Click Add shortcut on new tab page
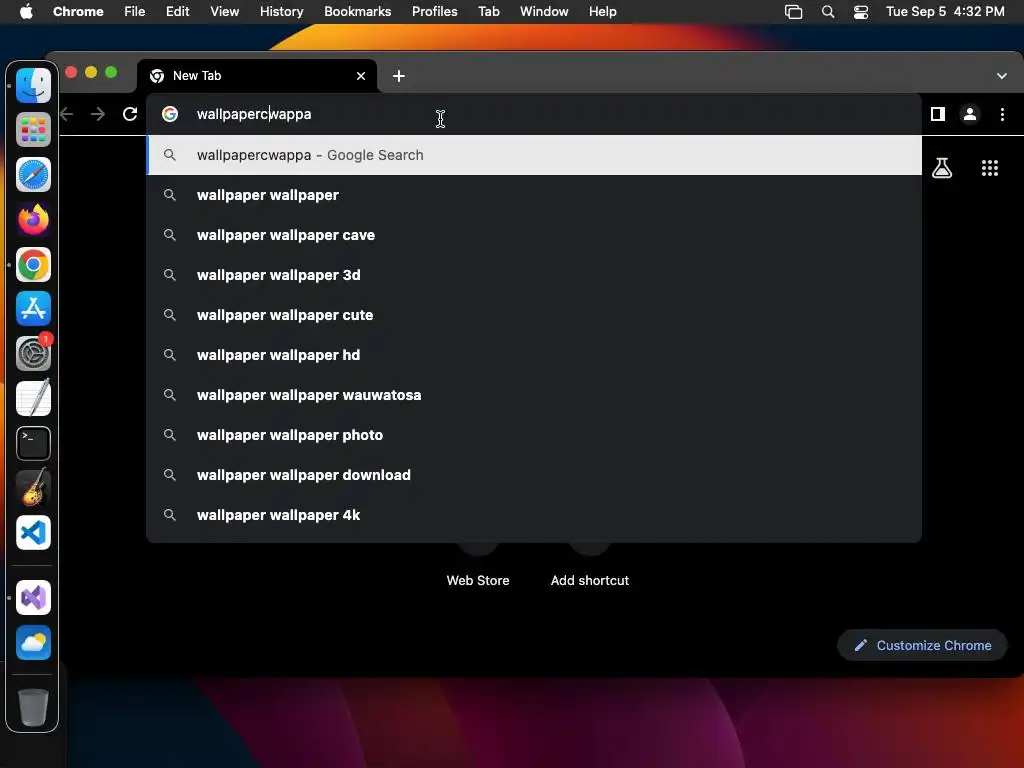Viewport: 1024px width, 768px height. click(x=590, y=580)
